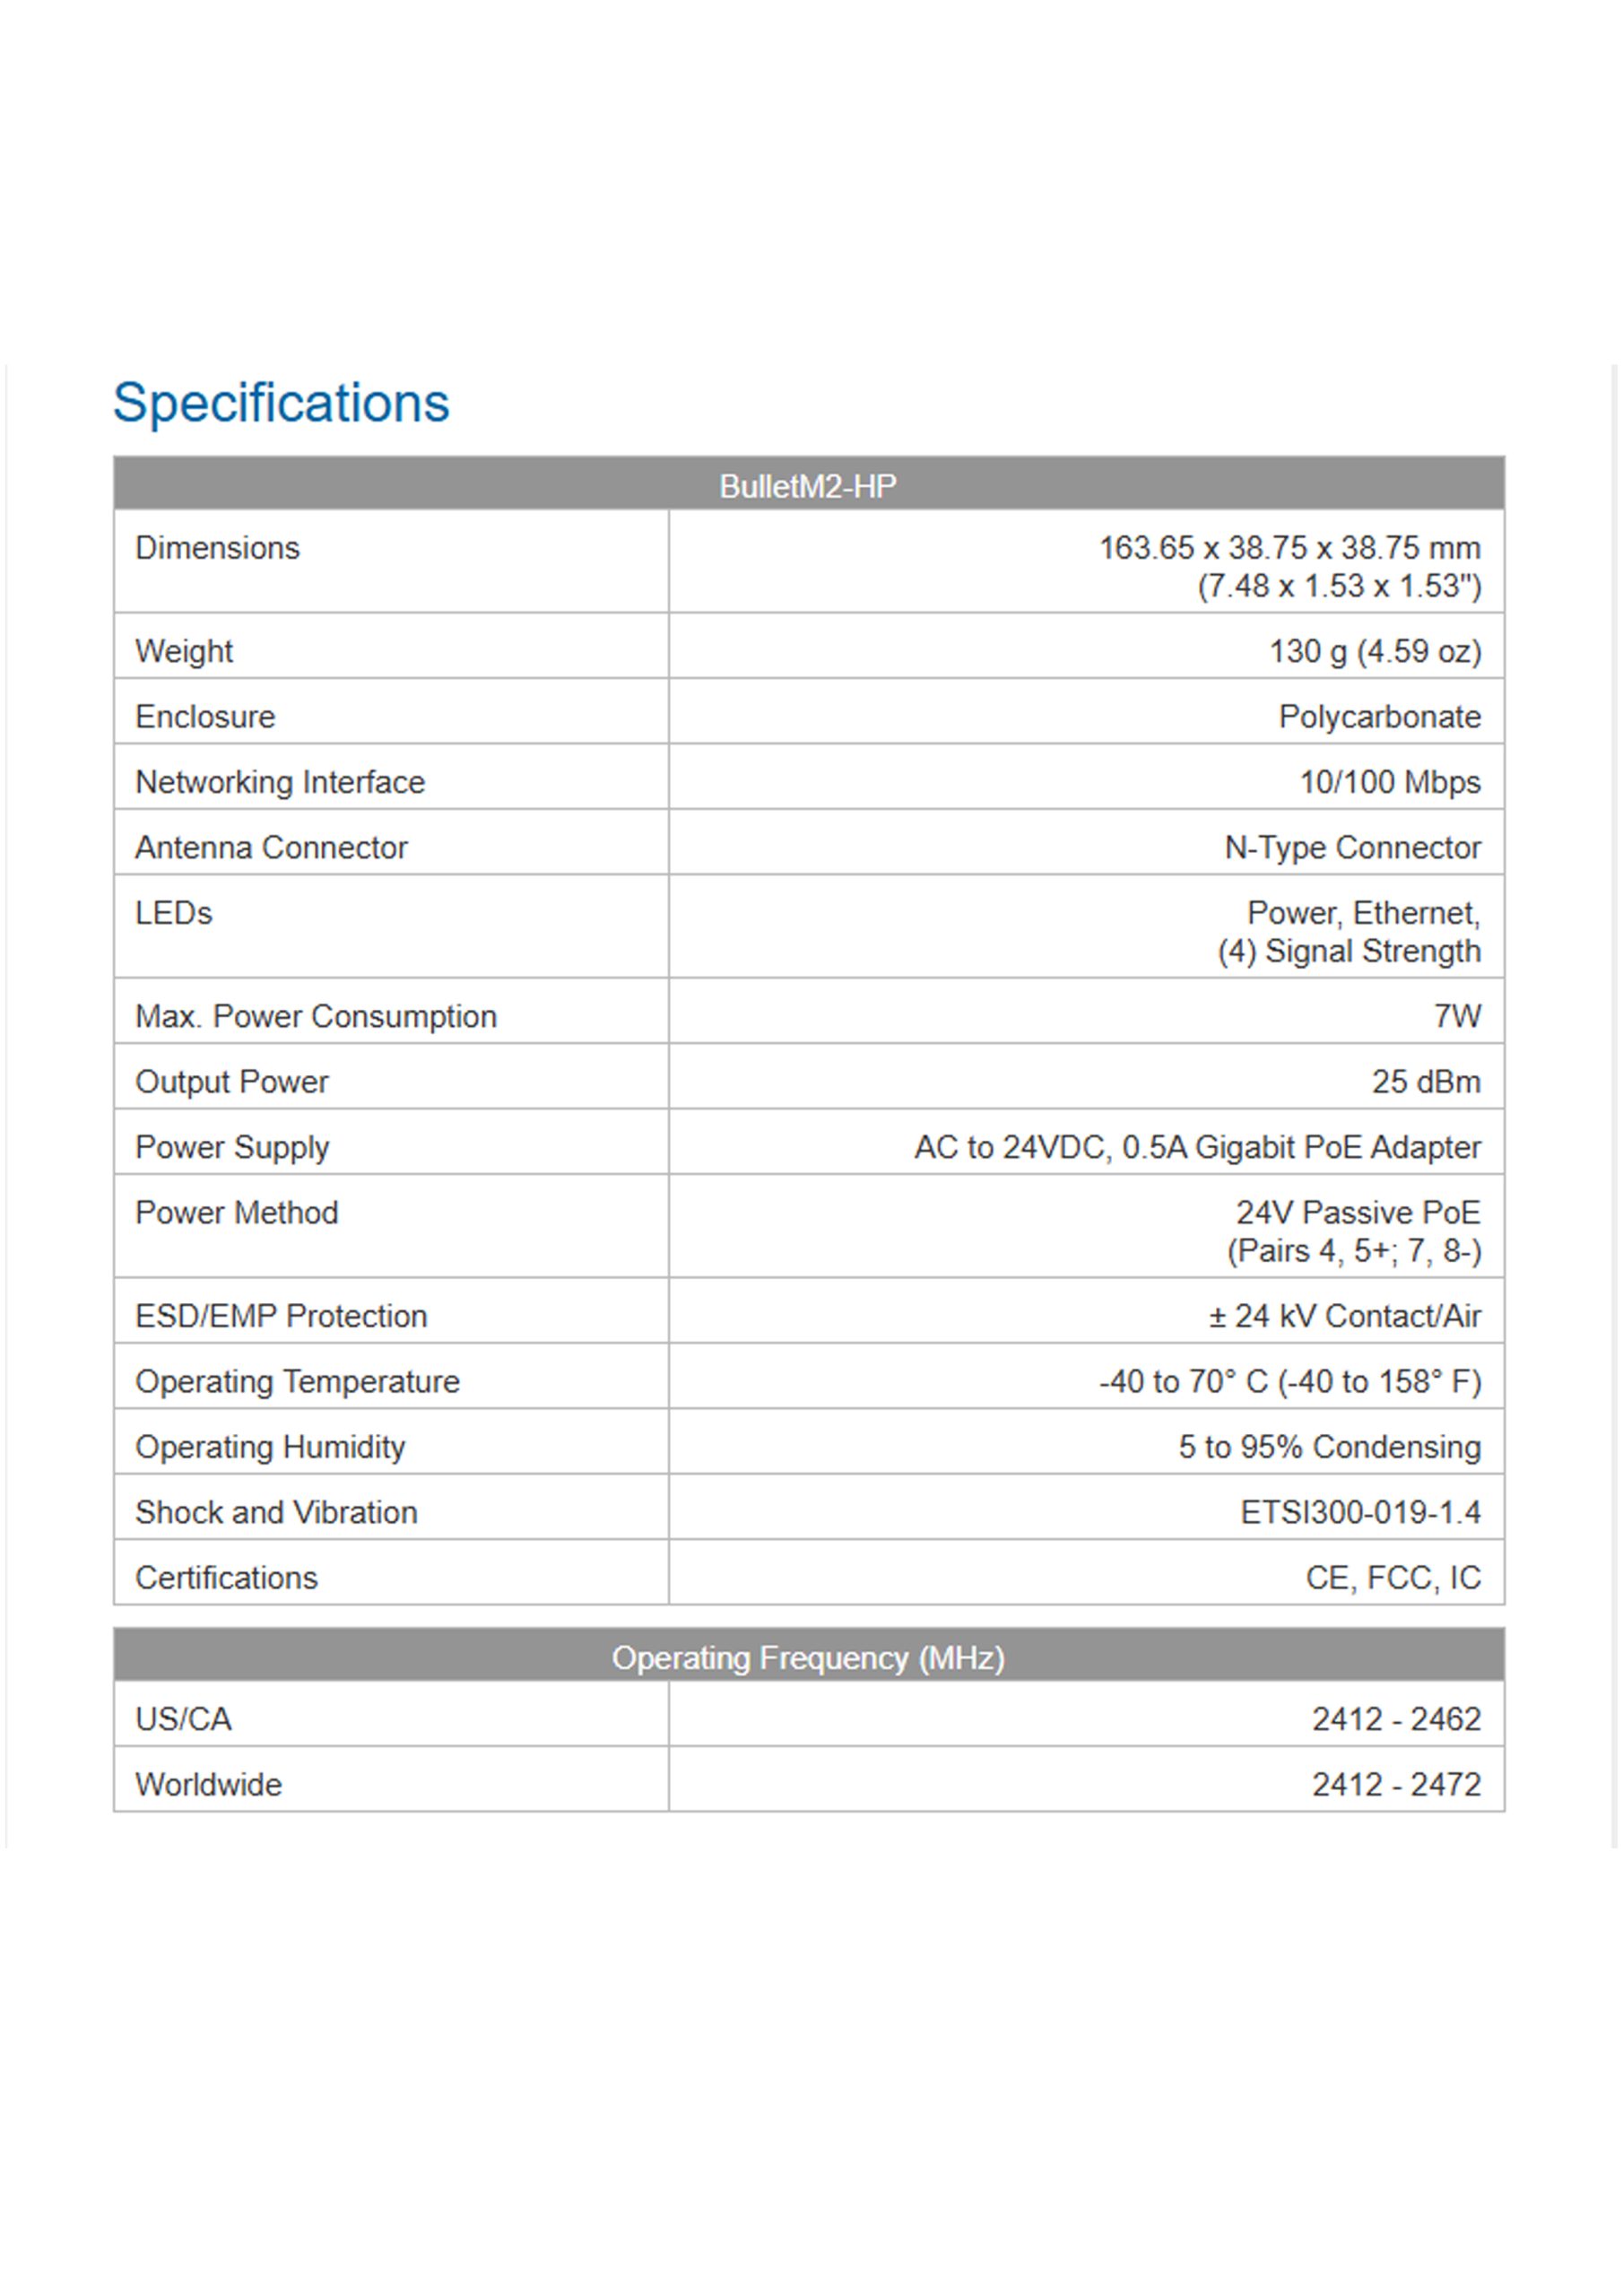
Task: Click the Operating Temperature value
Action: point(1290,1382)
